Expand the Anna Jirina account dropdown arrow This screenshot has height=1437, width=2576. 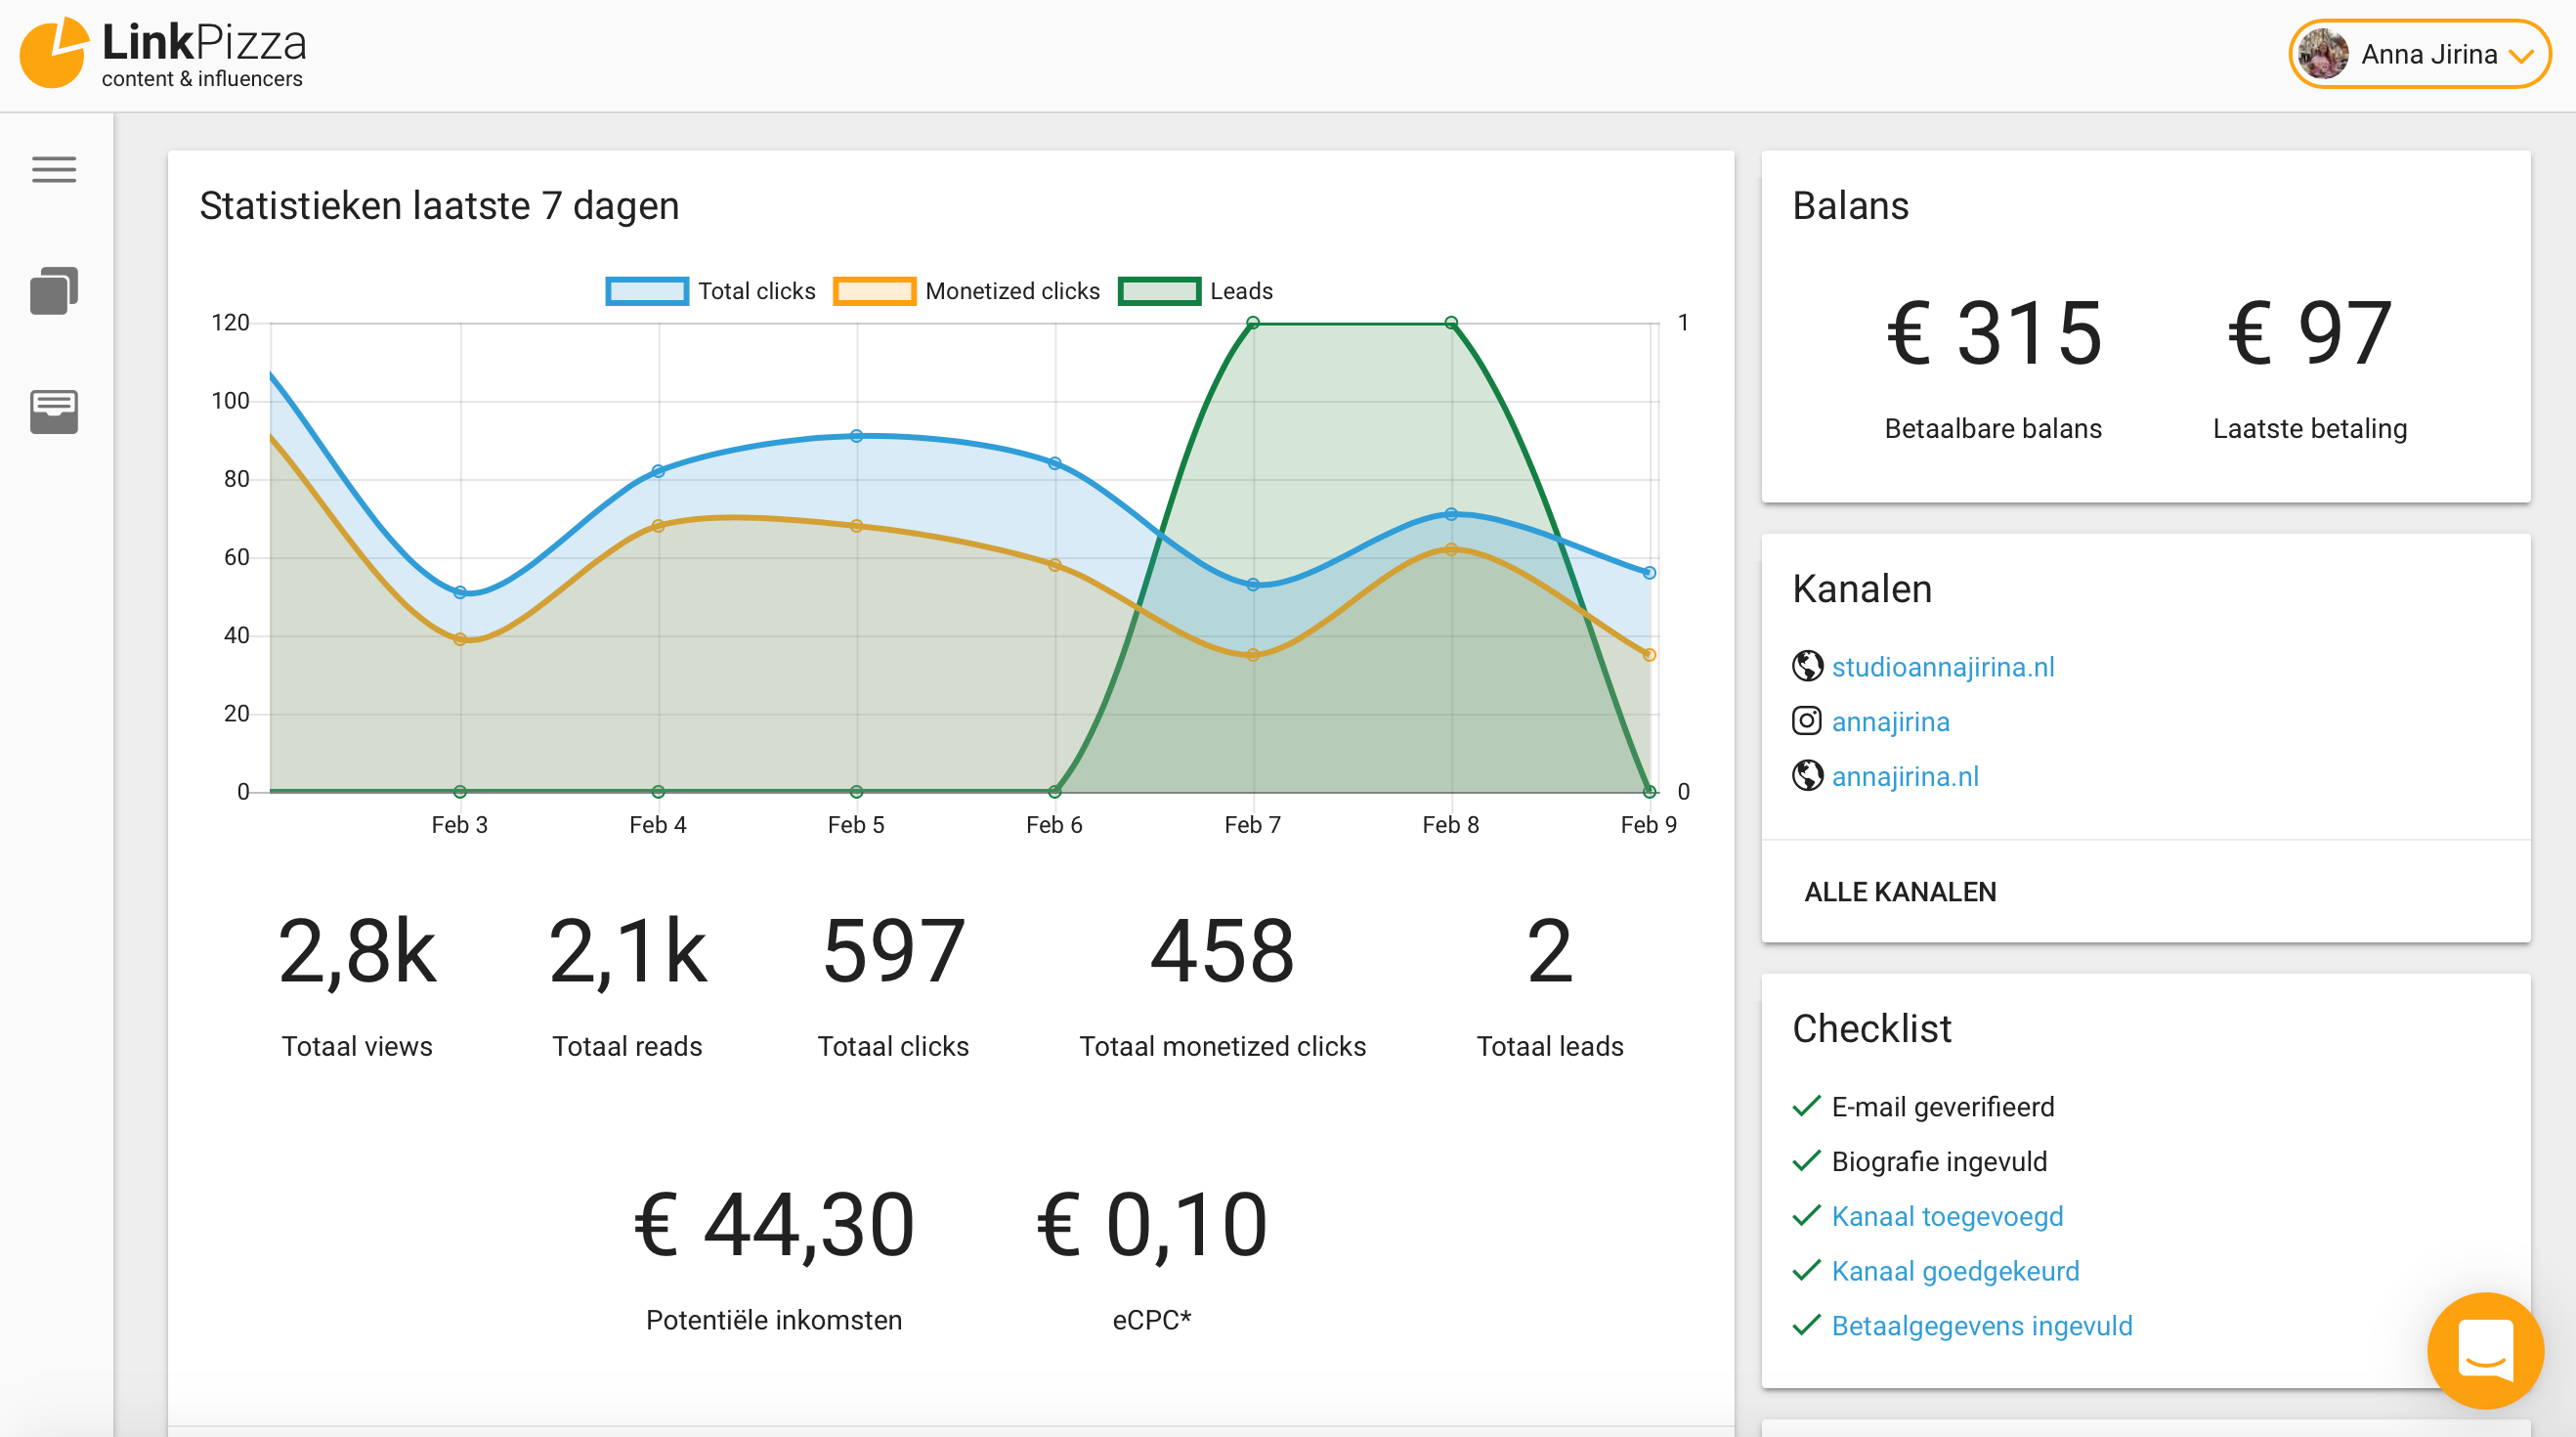coord(2523,56)
